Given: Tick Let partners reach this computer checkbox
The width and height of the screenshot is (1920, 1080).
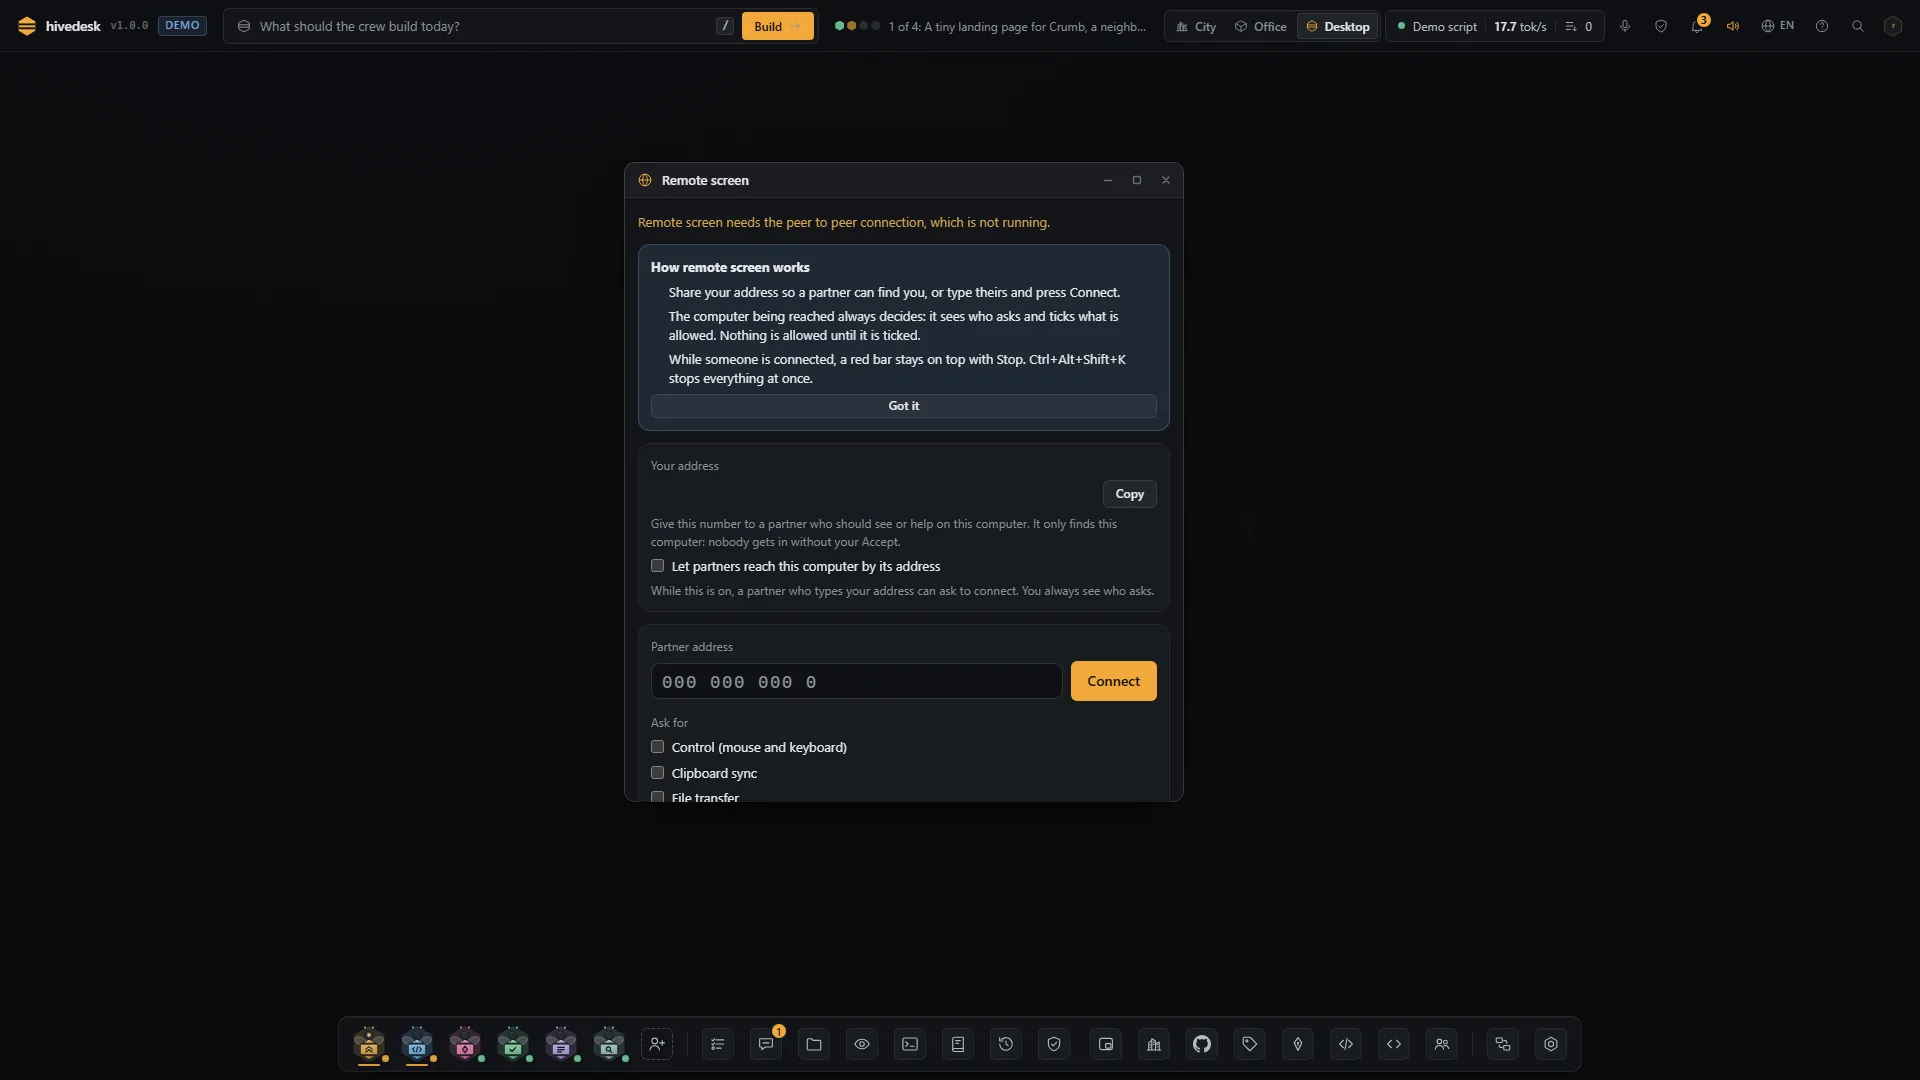Looking at the screenshot, I should click(x=657, y=566).
